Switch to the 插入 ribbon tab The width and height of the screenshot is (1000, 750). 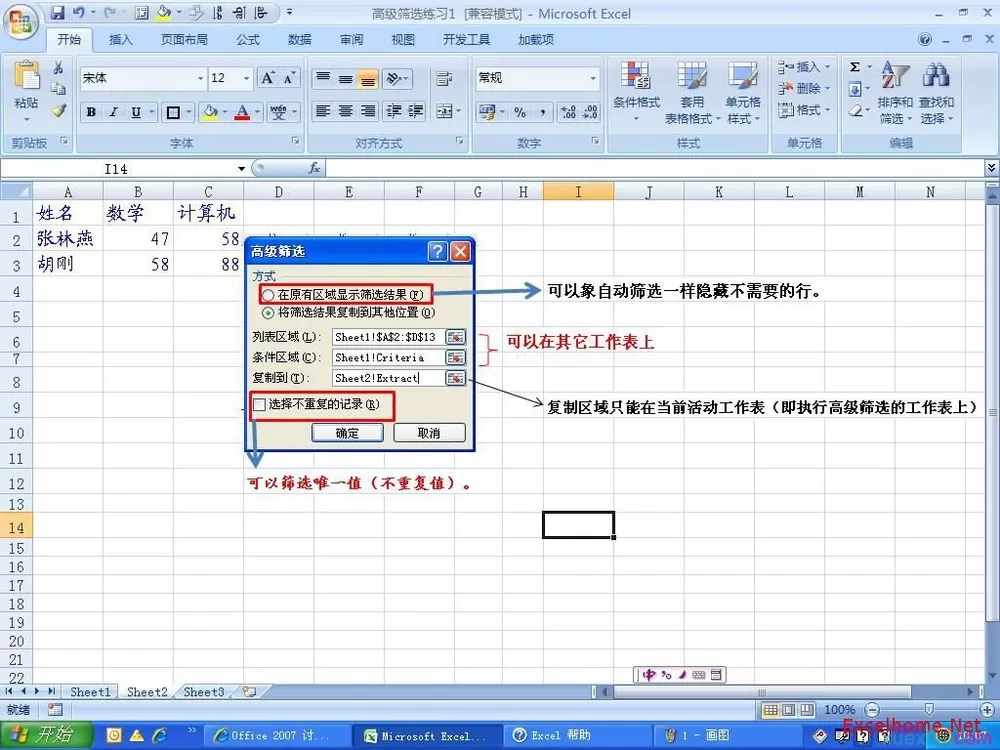[x=121, y=40]
